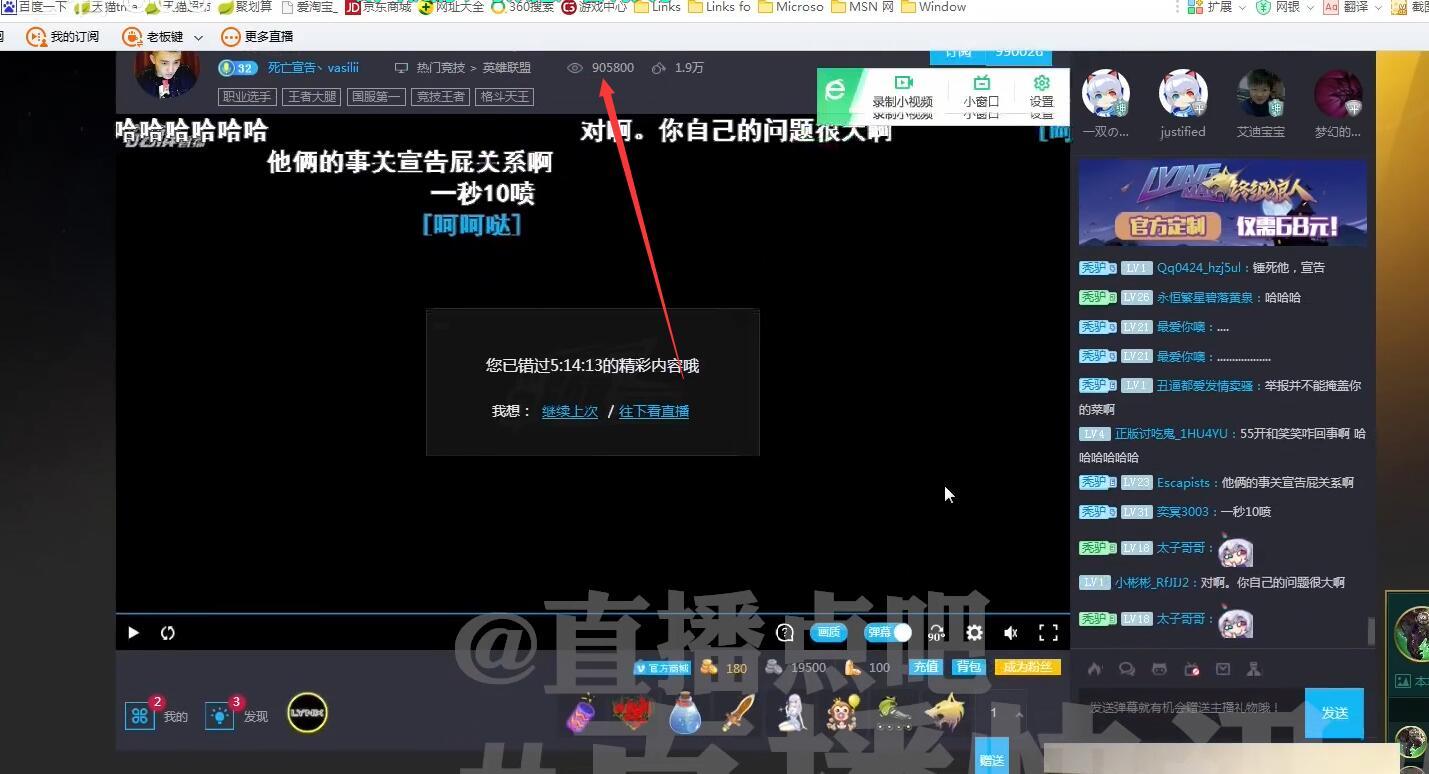Click chat username Escapists
The height and width of the screenshot is (774, 1429).
point(1183,482)
